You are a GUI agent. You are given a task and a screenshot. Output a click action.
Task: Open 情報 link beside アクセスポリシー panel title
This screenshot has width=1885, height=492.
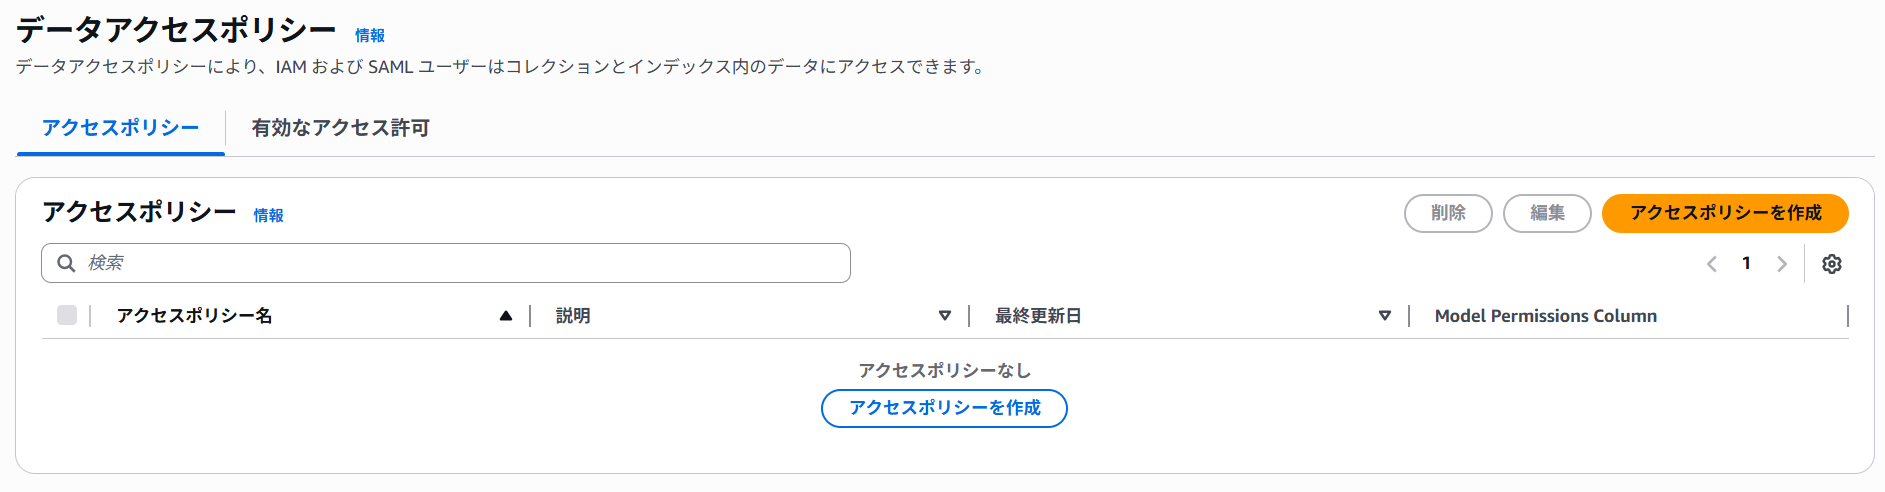pos(268,215)
